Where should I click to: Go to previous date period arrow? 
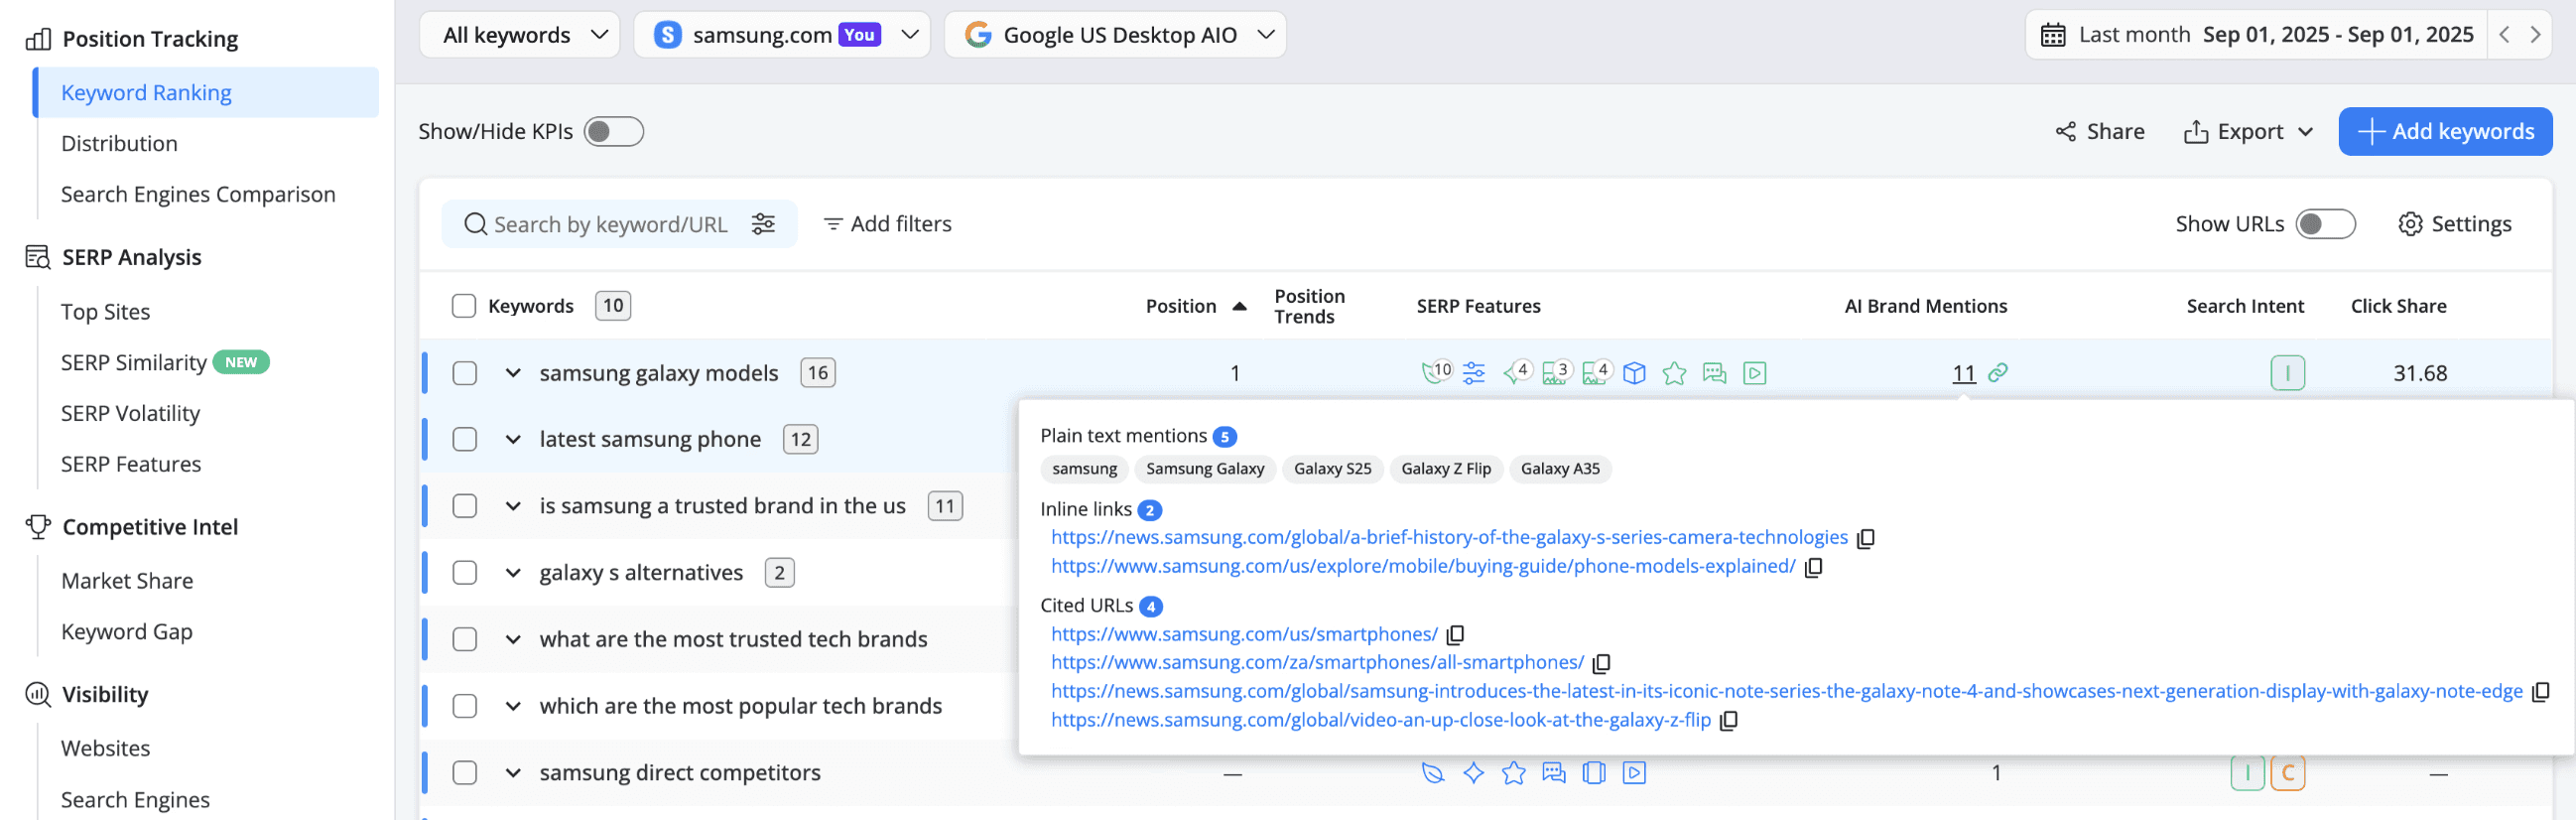[x=2504, y=35]
